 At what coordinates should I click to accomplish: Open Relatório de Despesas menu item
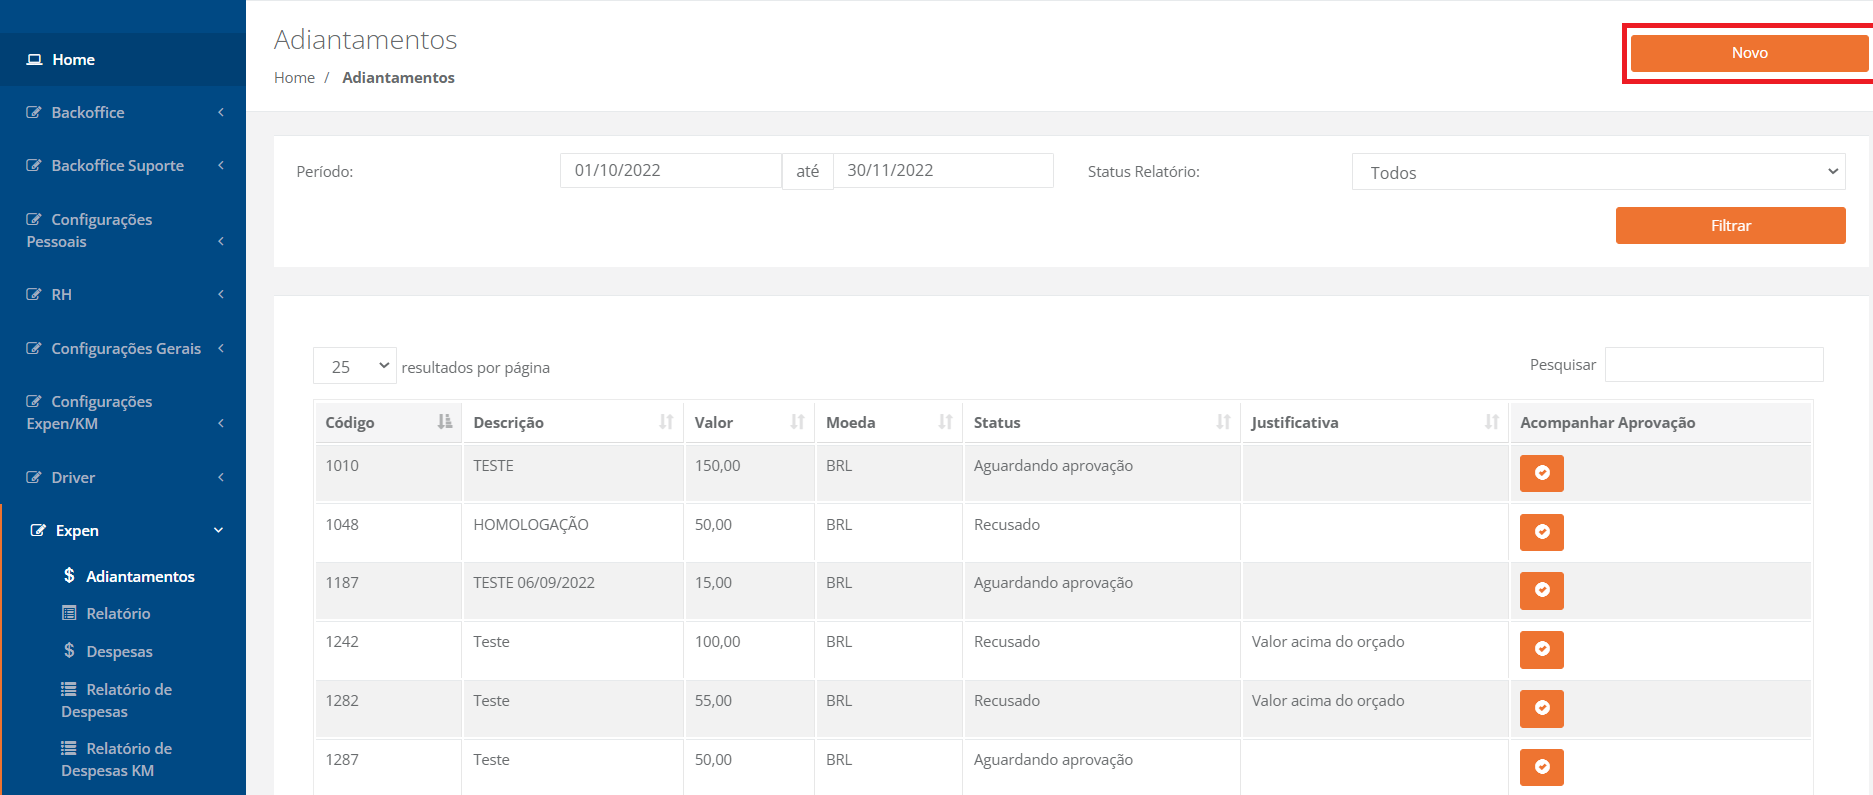pyautogui.click(x=116, y=700)
